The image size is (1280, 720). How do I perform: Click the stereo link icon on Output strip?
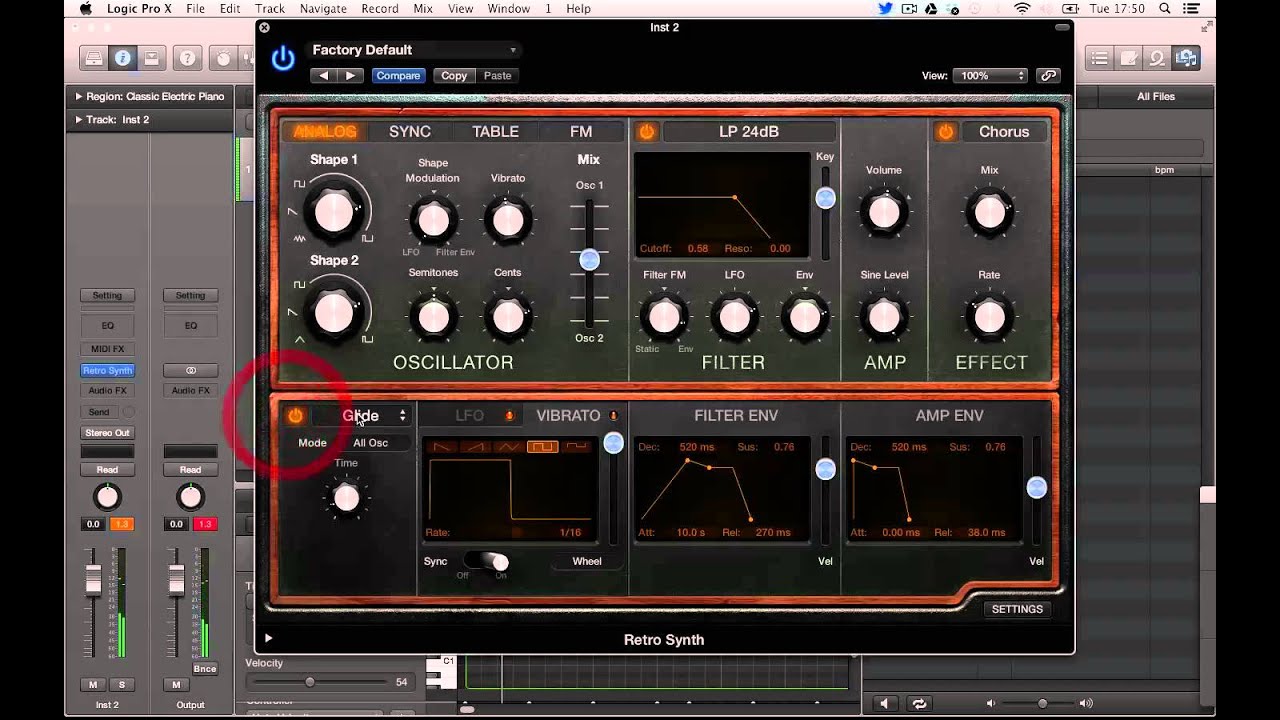(190, 370)
